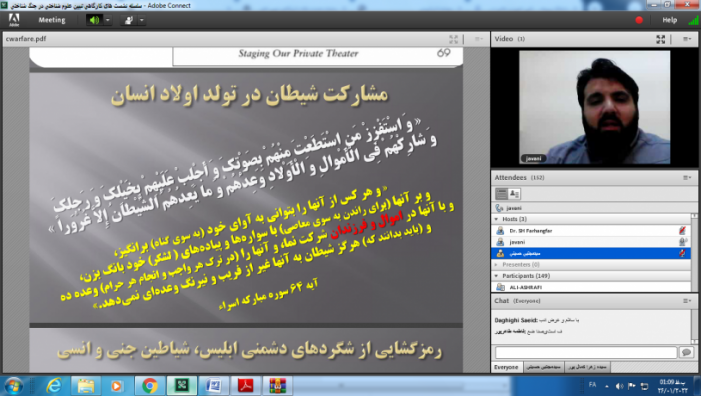Click the Adobe logo in menu bar
Image resolution: width=701 pixels, height=396 pixels.
point(14,20)
